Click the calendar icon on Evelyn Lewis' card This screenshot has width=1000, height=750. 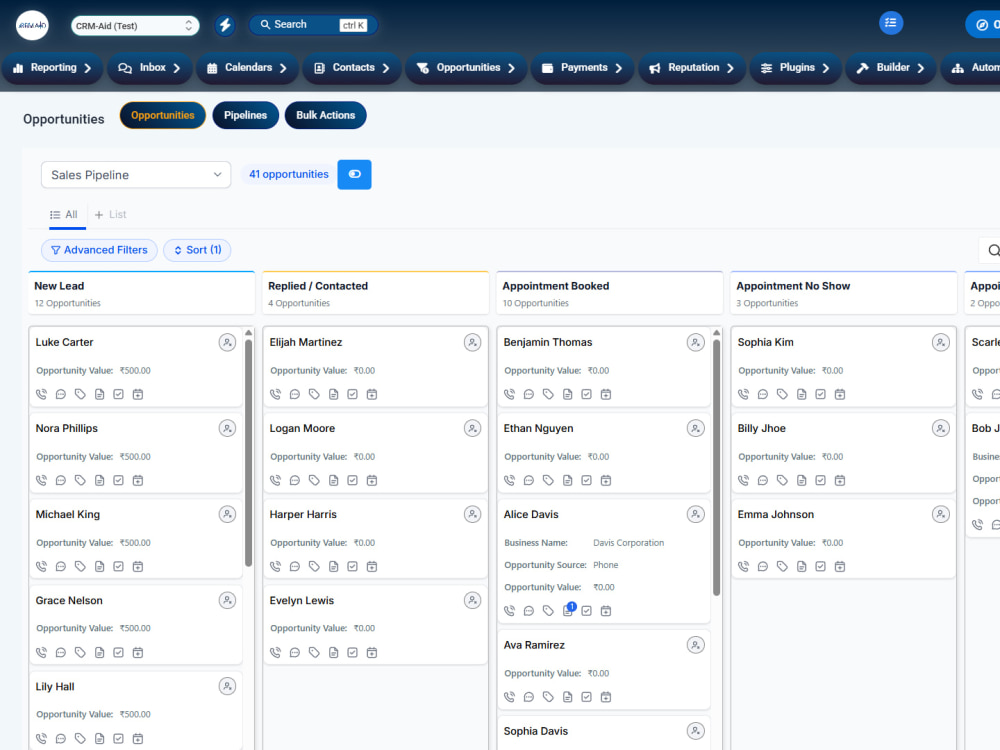pyautogui.click(x=372, y=652)
